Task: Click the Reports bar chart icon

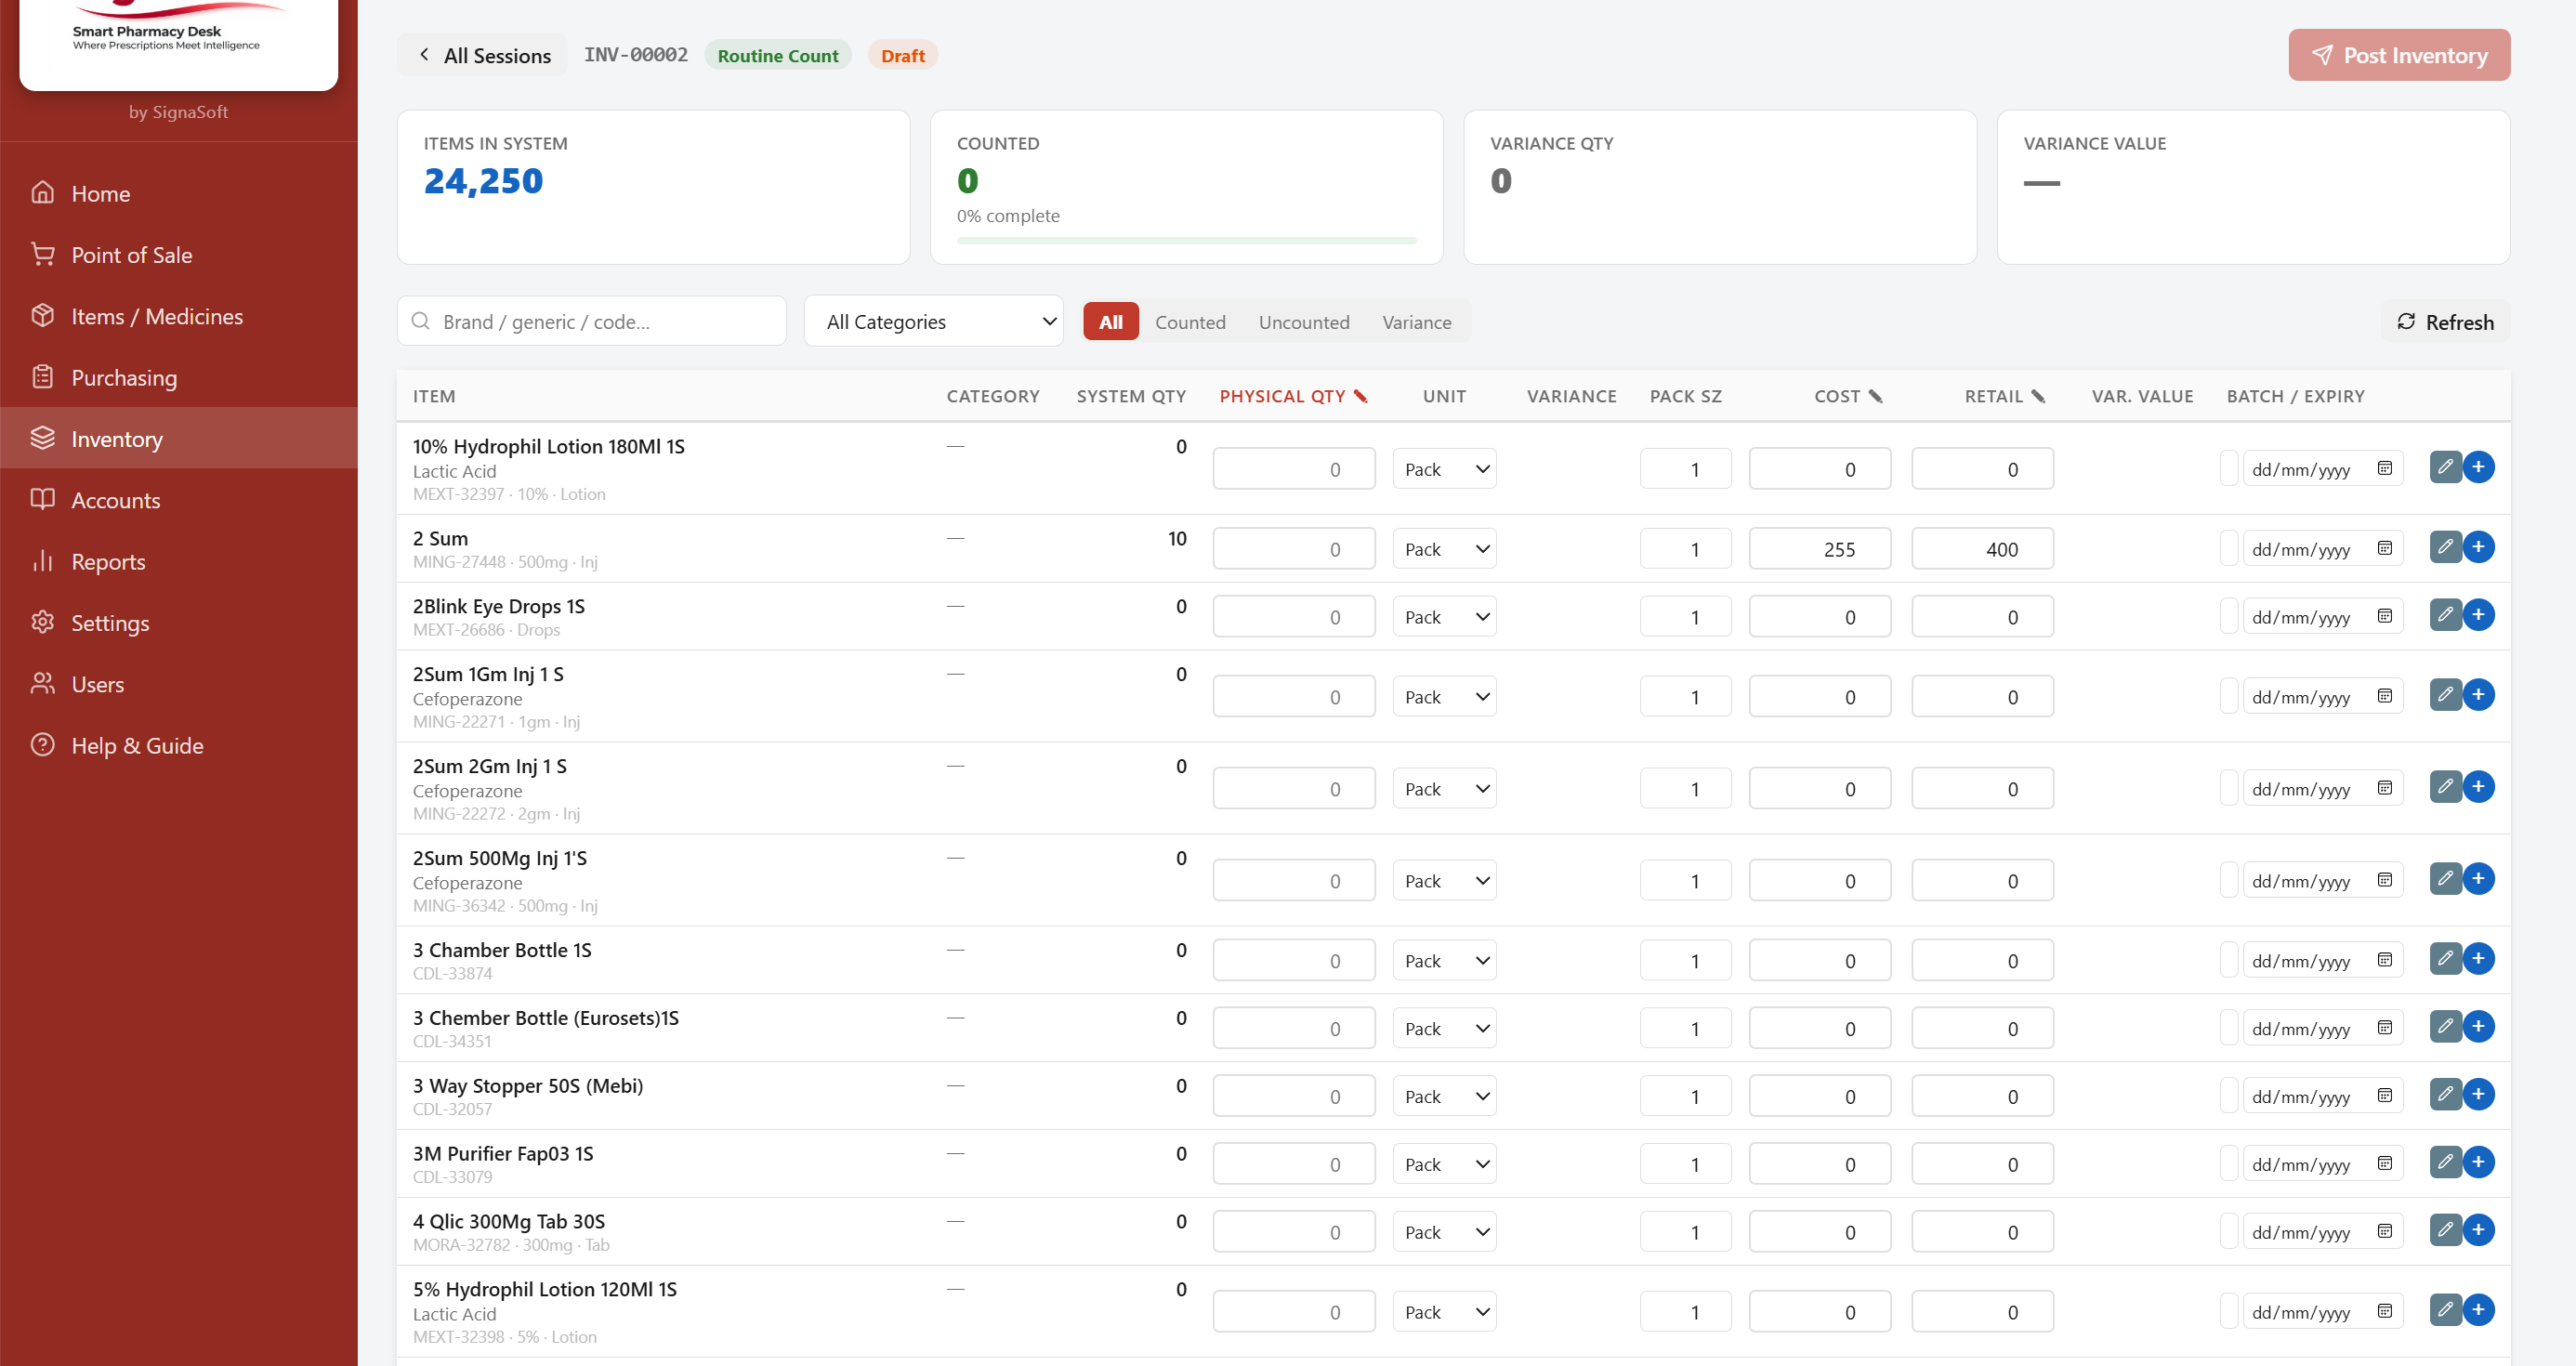Action: (x=42, y=561)
